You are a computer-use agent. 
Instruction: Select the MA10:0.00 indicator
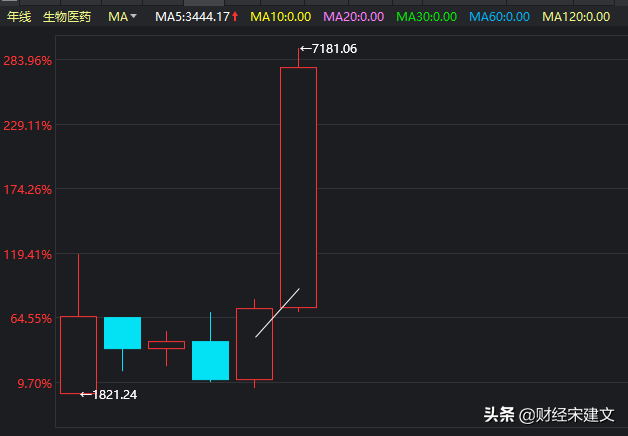tap(280, 17)
